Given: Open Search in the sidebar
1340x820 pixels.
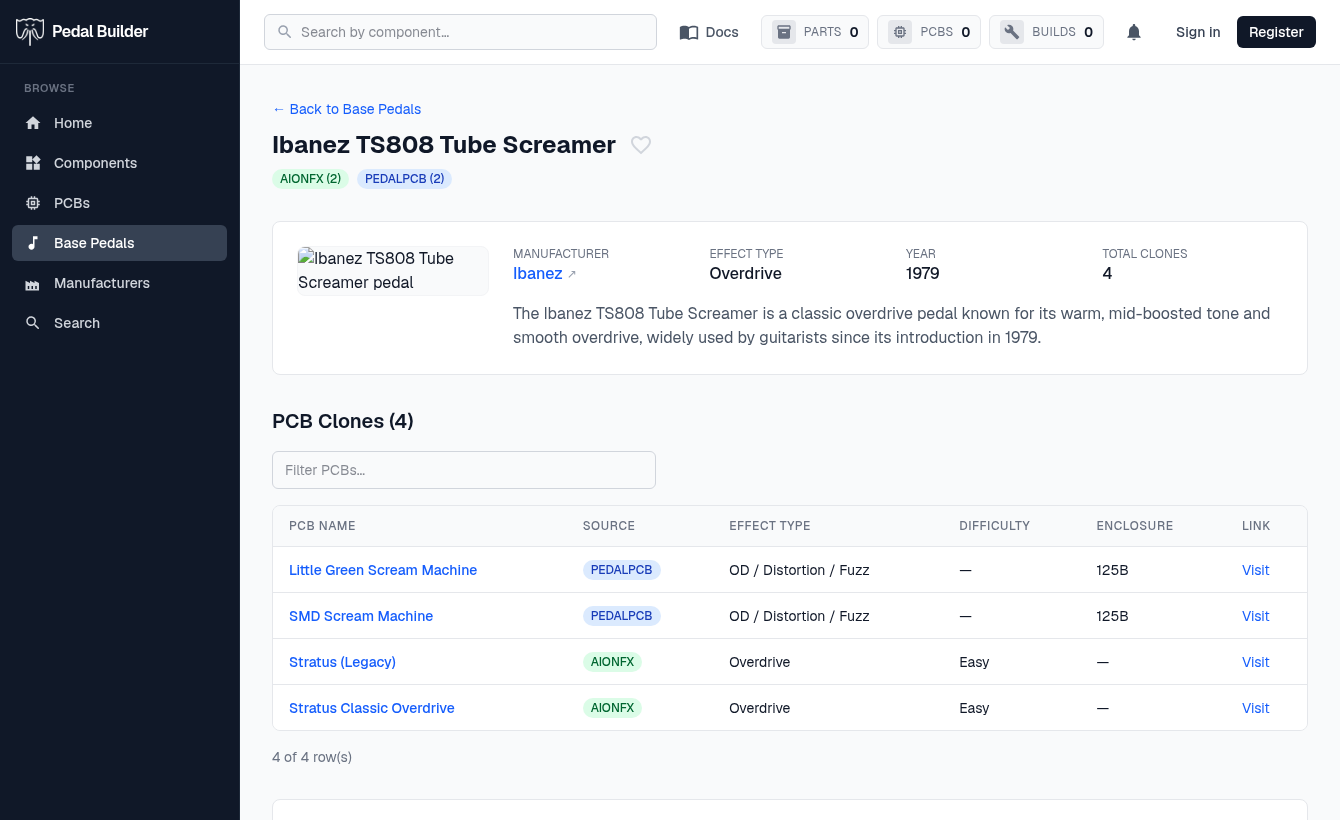Looking at the screenshot, I should click(119, 323).
